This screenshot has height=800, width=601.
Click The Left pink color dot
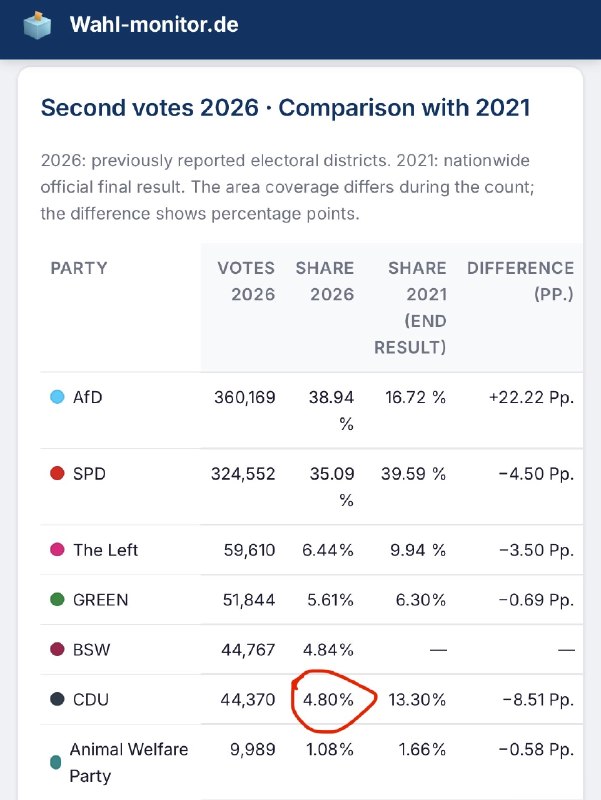pyautogui.click(x=57, y=549)
